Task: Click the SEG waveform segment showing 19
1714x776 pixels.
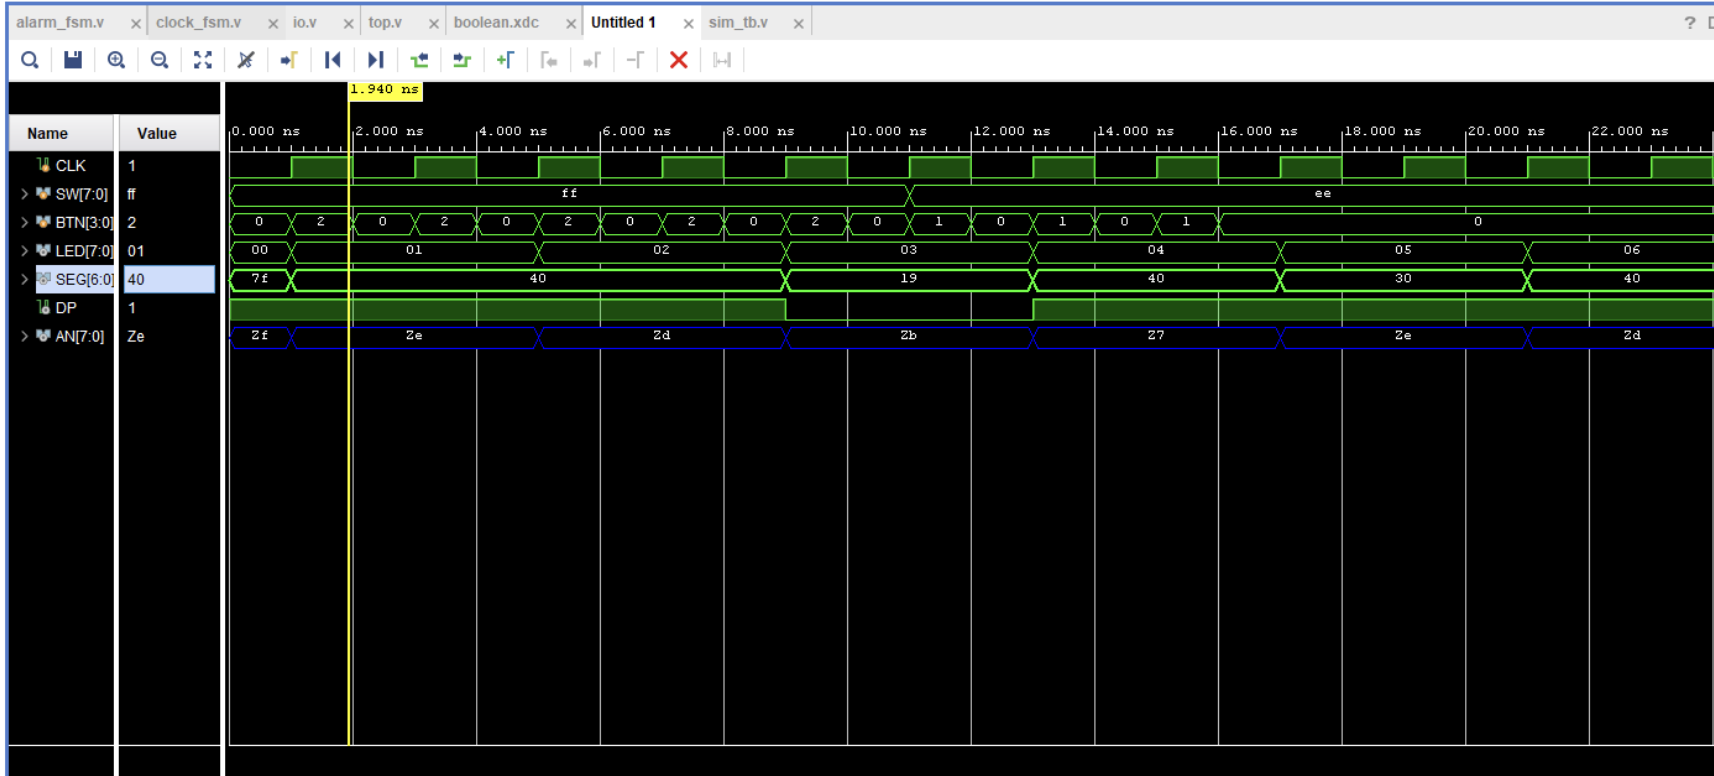Action: 908,279
